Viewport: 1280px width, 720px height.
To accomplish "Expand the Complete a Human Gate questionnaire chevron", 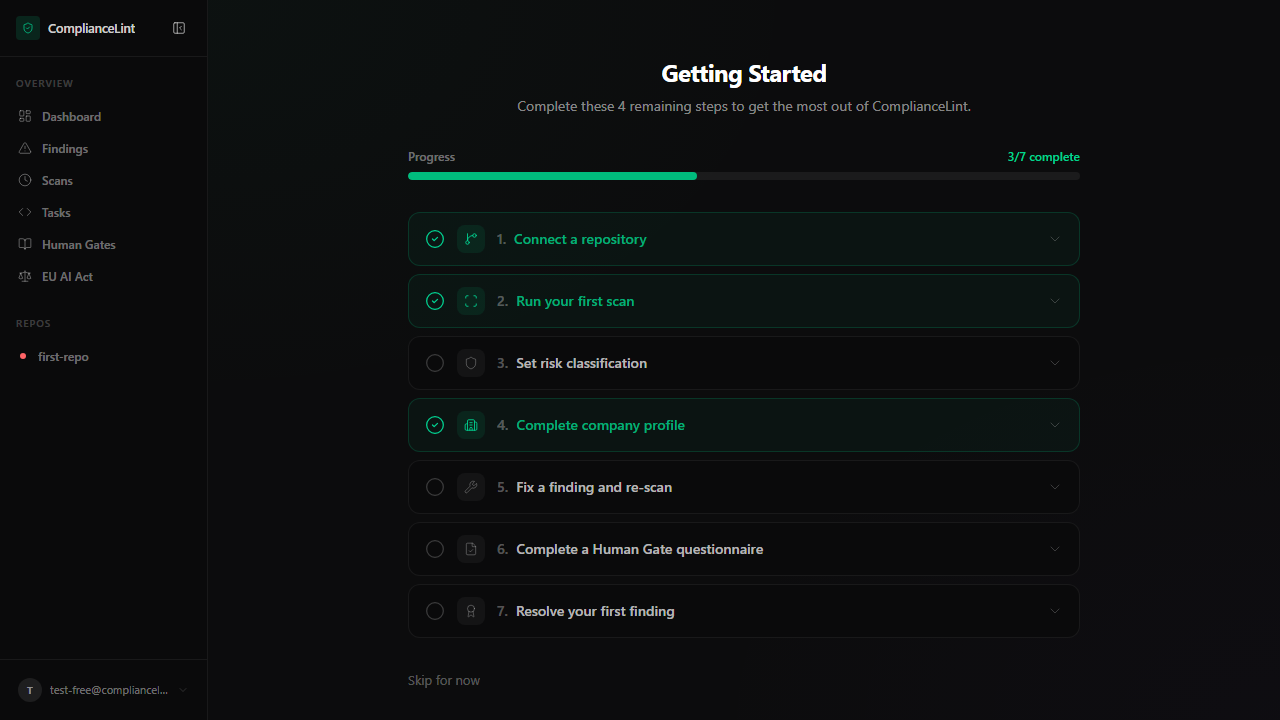I will (x=1054, y=549).
